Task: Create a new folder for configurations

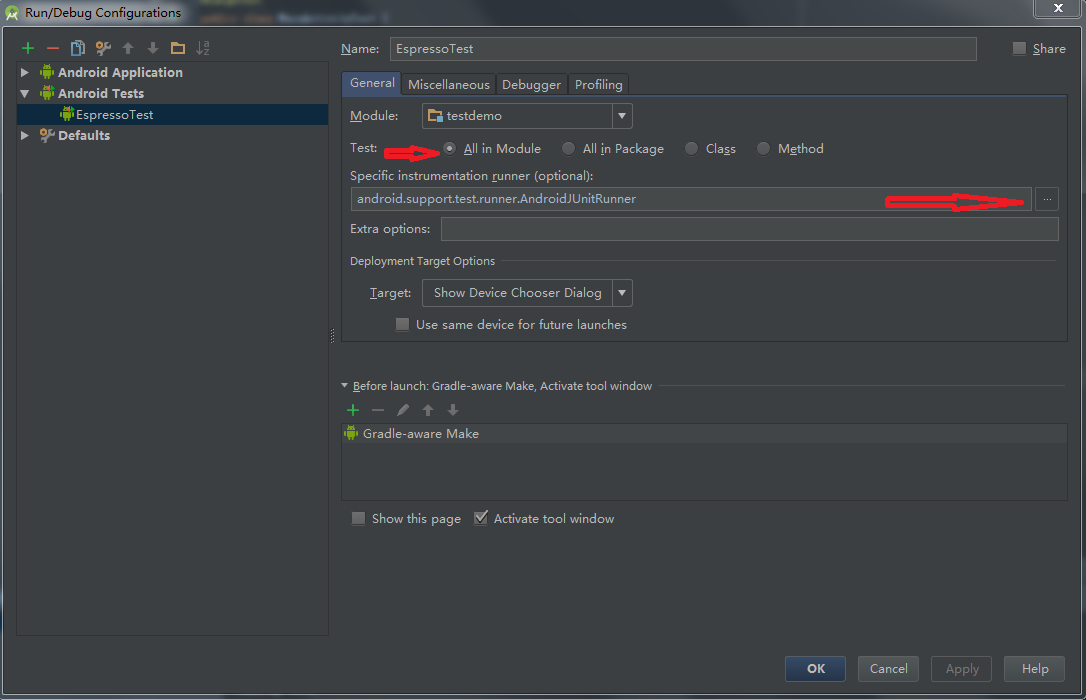Action: tap(178, 48)
